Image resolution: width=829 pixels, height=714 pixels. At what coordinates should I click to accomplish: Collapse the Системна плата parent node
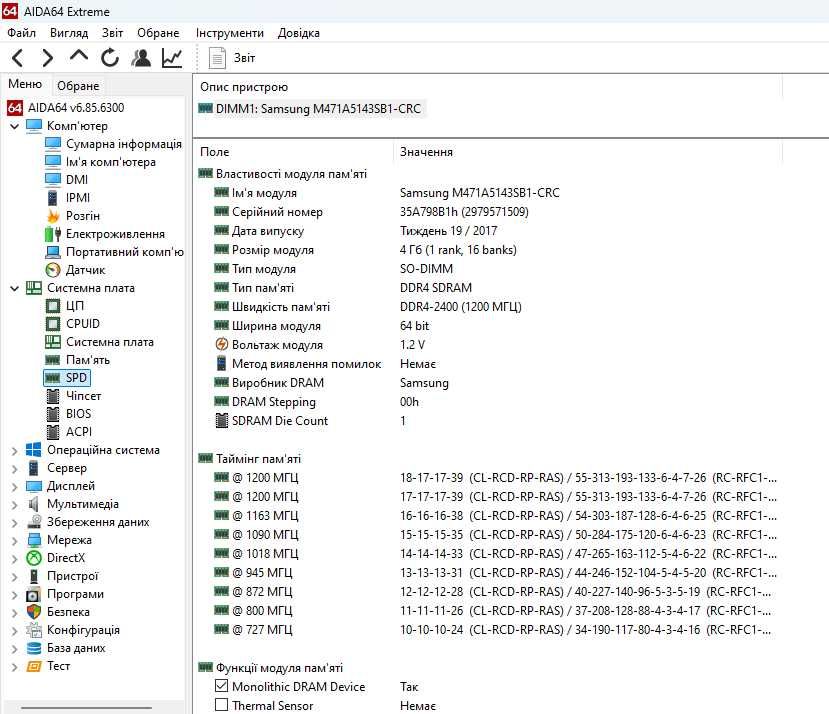pyautogui.click(x=14, y=288)
